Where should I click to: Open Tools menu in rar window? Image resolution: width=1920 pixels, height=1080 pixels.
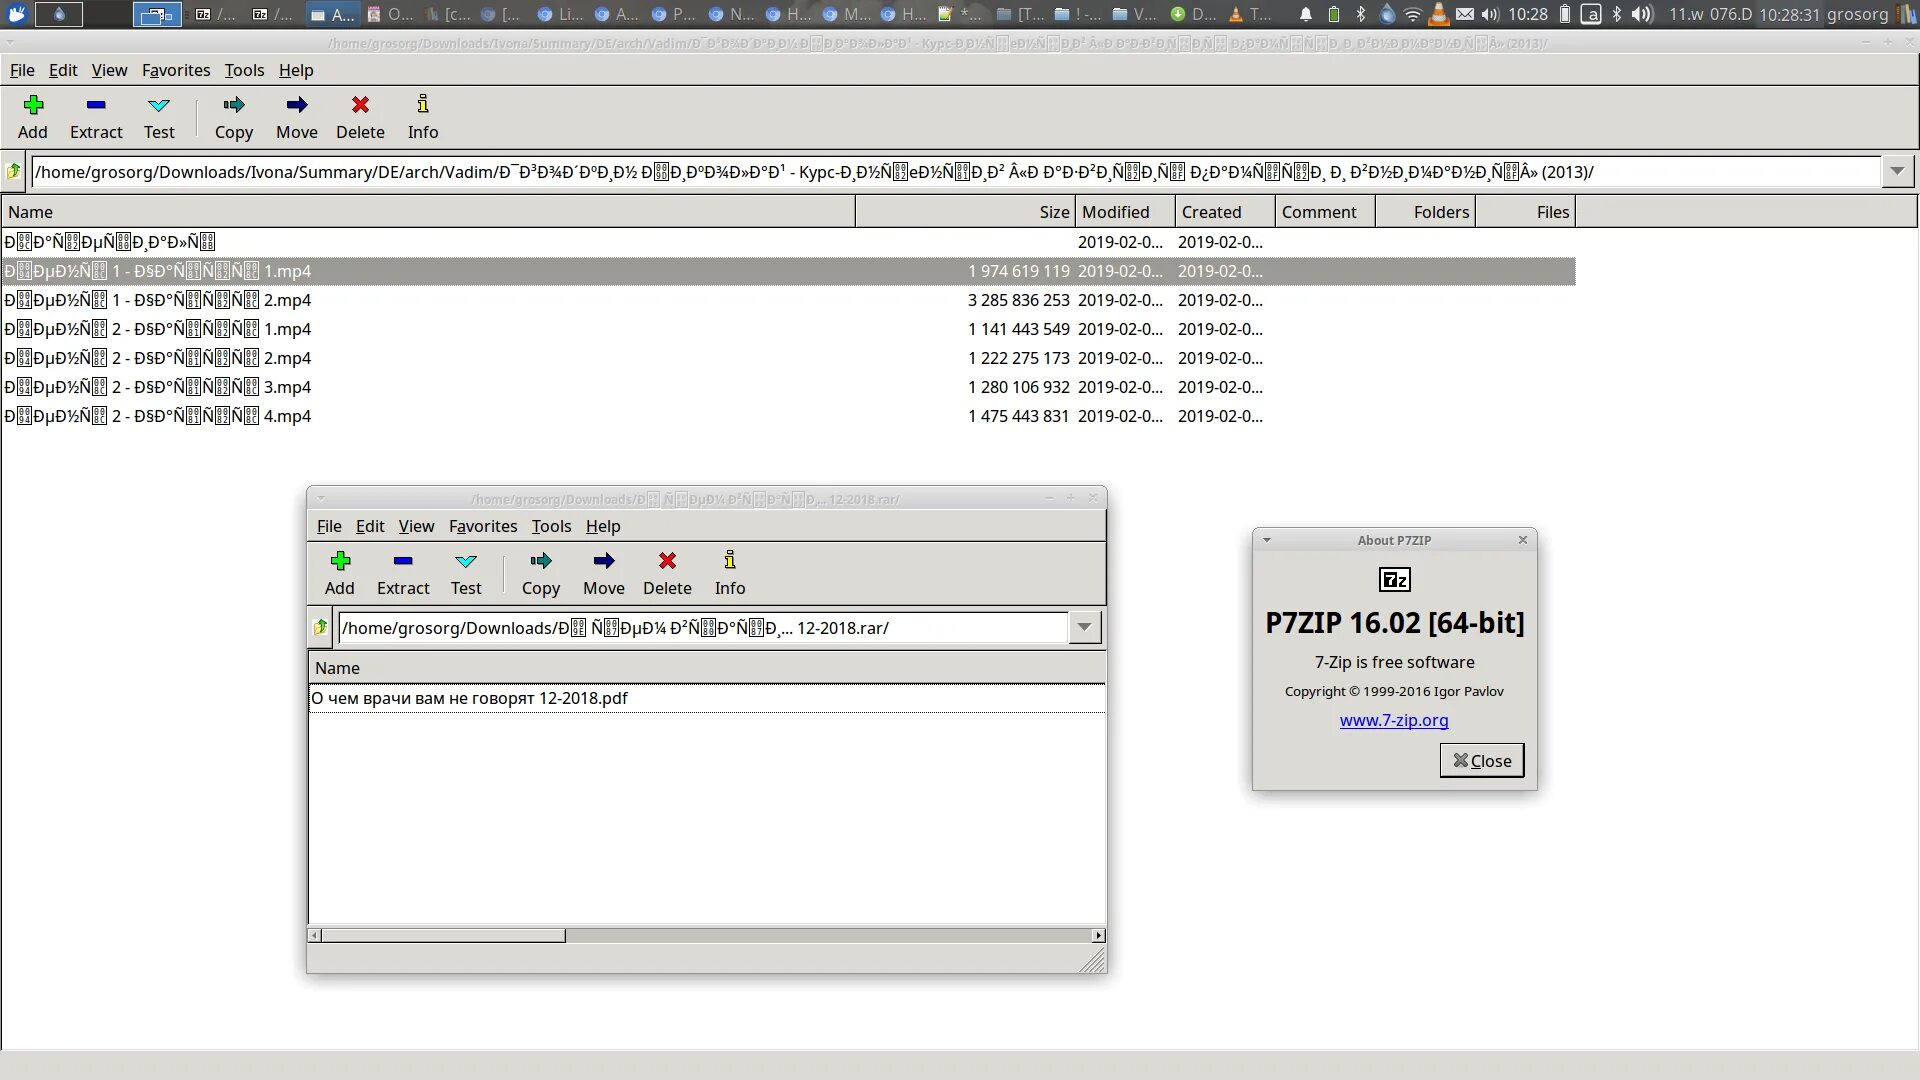pyautogui.click(x=551, y=526)
